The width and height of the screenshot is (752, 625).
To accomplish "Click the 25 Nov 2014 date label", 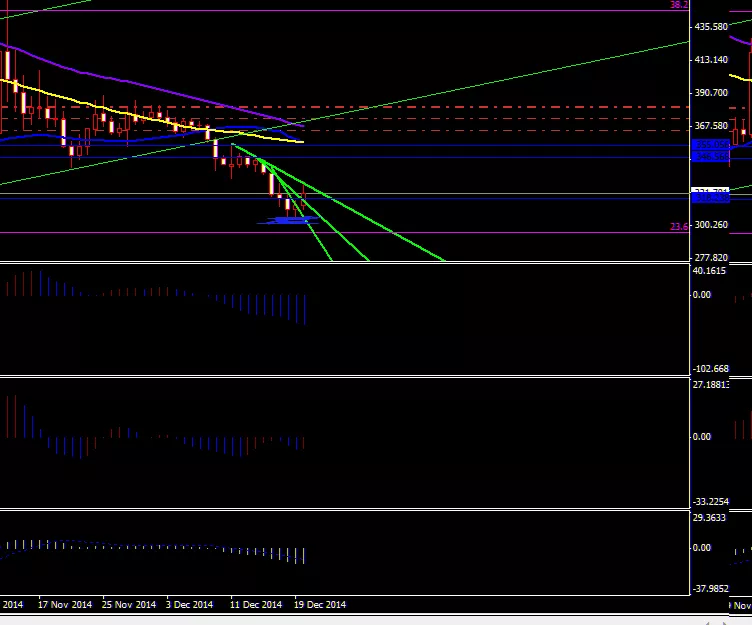I will click(x=129, y=605).
